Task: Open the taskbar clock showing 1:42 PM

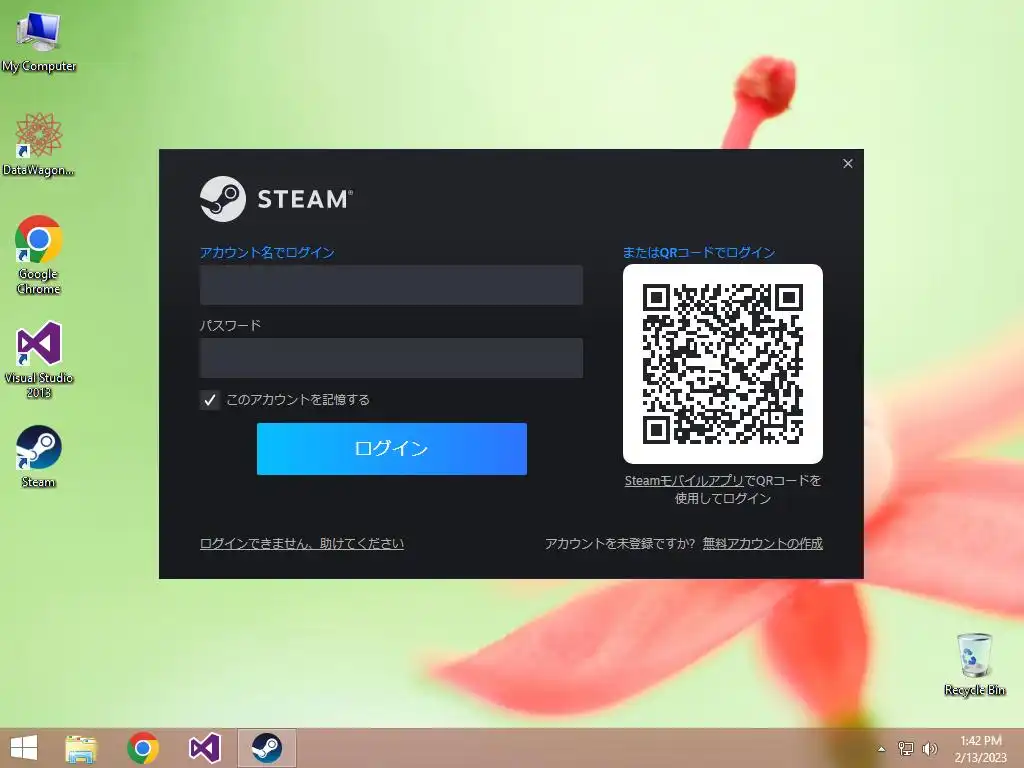Action: pos(980,748)
